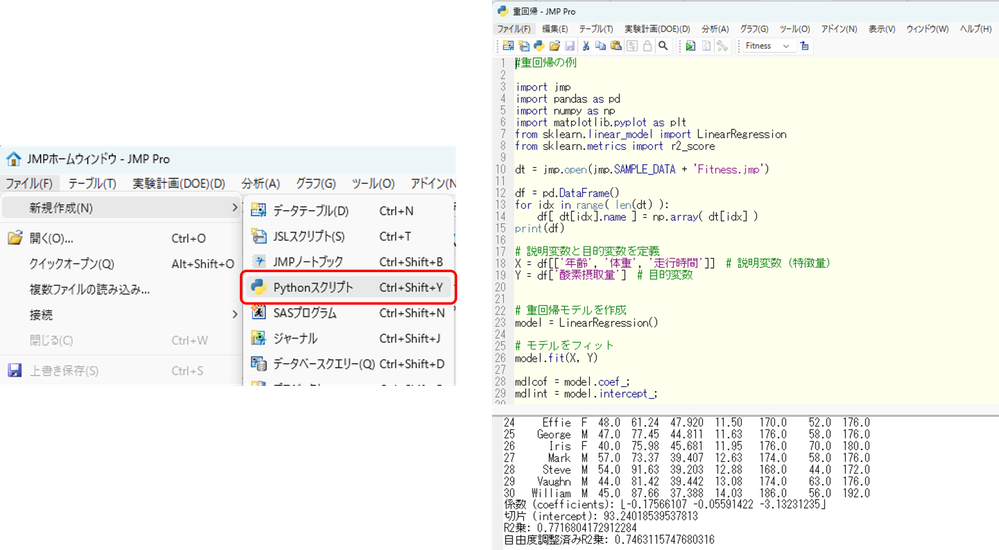
Task: Open テーブル(T) menu in JMP Home Window
Action: (92, 184)
